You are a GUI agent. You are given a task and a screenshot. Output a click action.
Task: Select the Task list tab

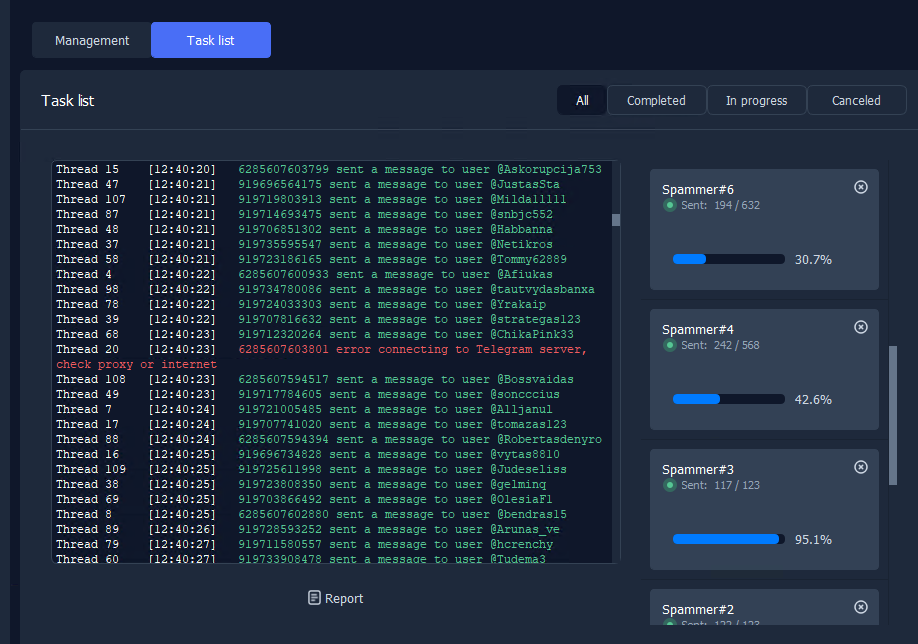click(211, 40)
